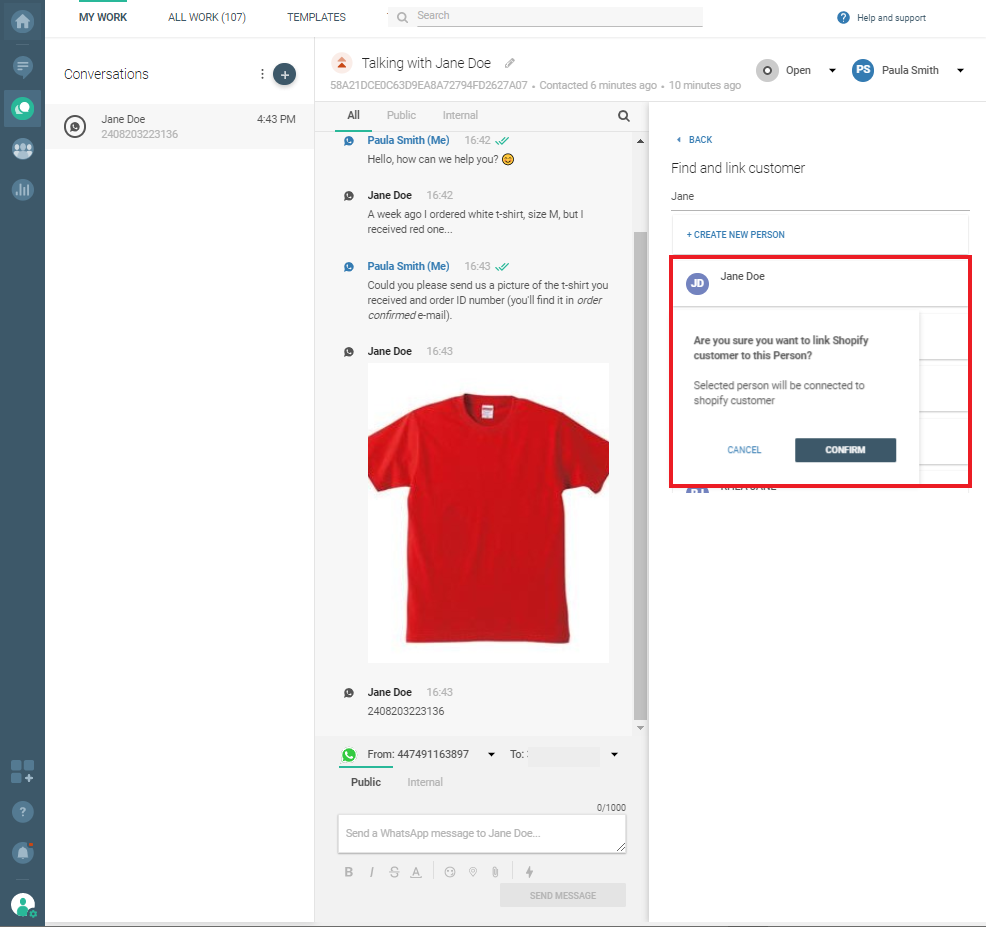Start a new conversation with plus button
Screen dimensions: 986x927
[x=285, y=74]
